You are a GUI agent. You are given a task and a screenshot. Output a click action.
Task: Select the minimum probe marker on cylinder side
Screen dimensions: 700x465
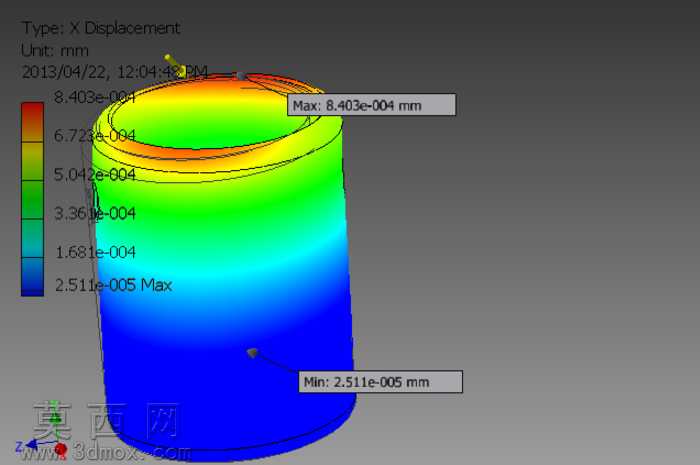253,353
